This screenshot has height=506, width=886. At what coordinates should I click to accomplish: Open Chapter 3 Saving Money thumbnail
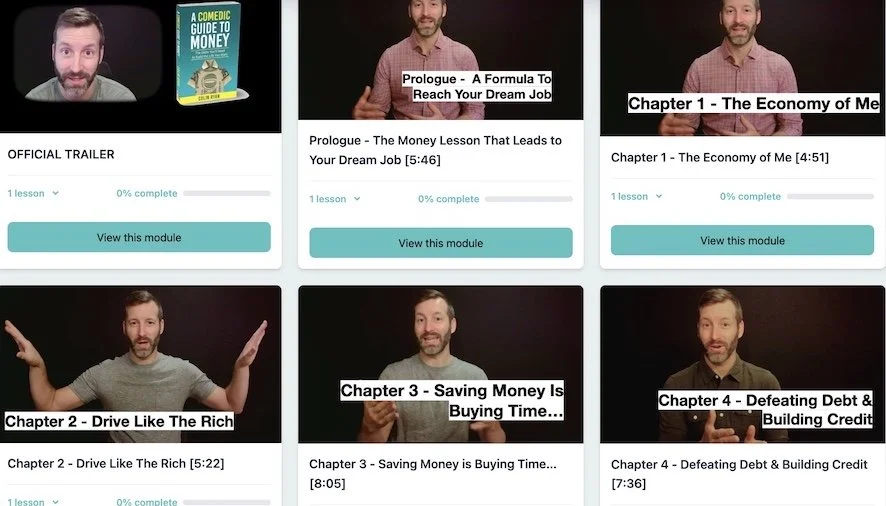441,364
